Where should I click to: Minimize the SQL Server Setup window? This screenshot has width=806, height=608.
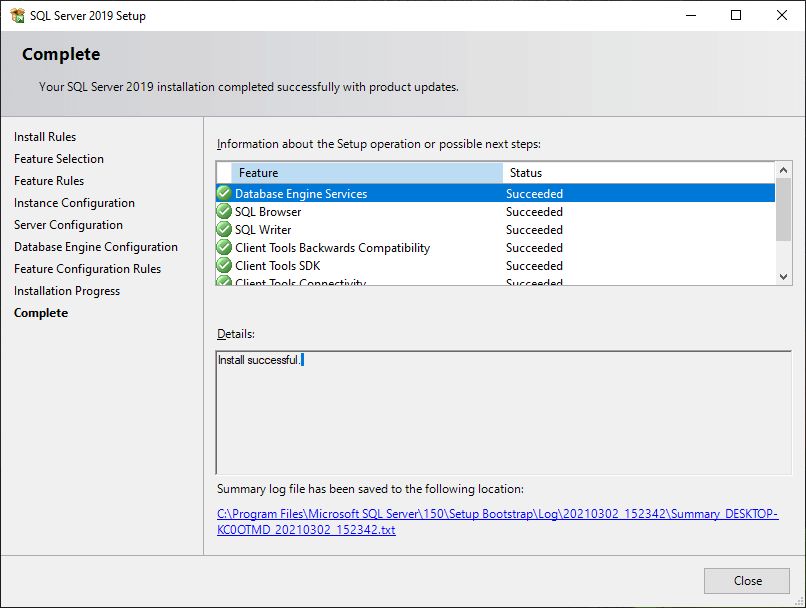pos(691,15)
